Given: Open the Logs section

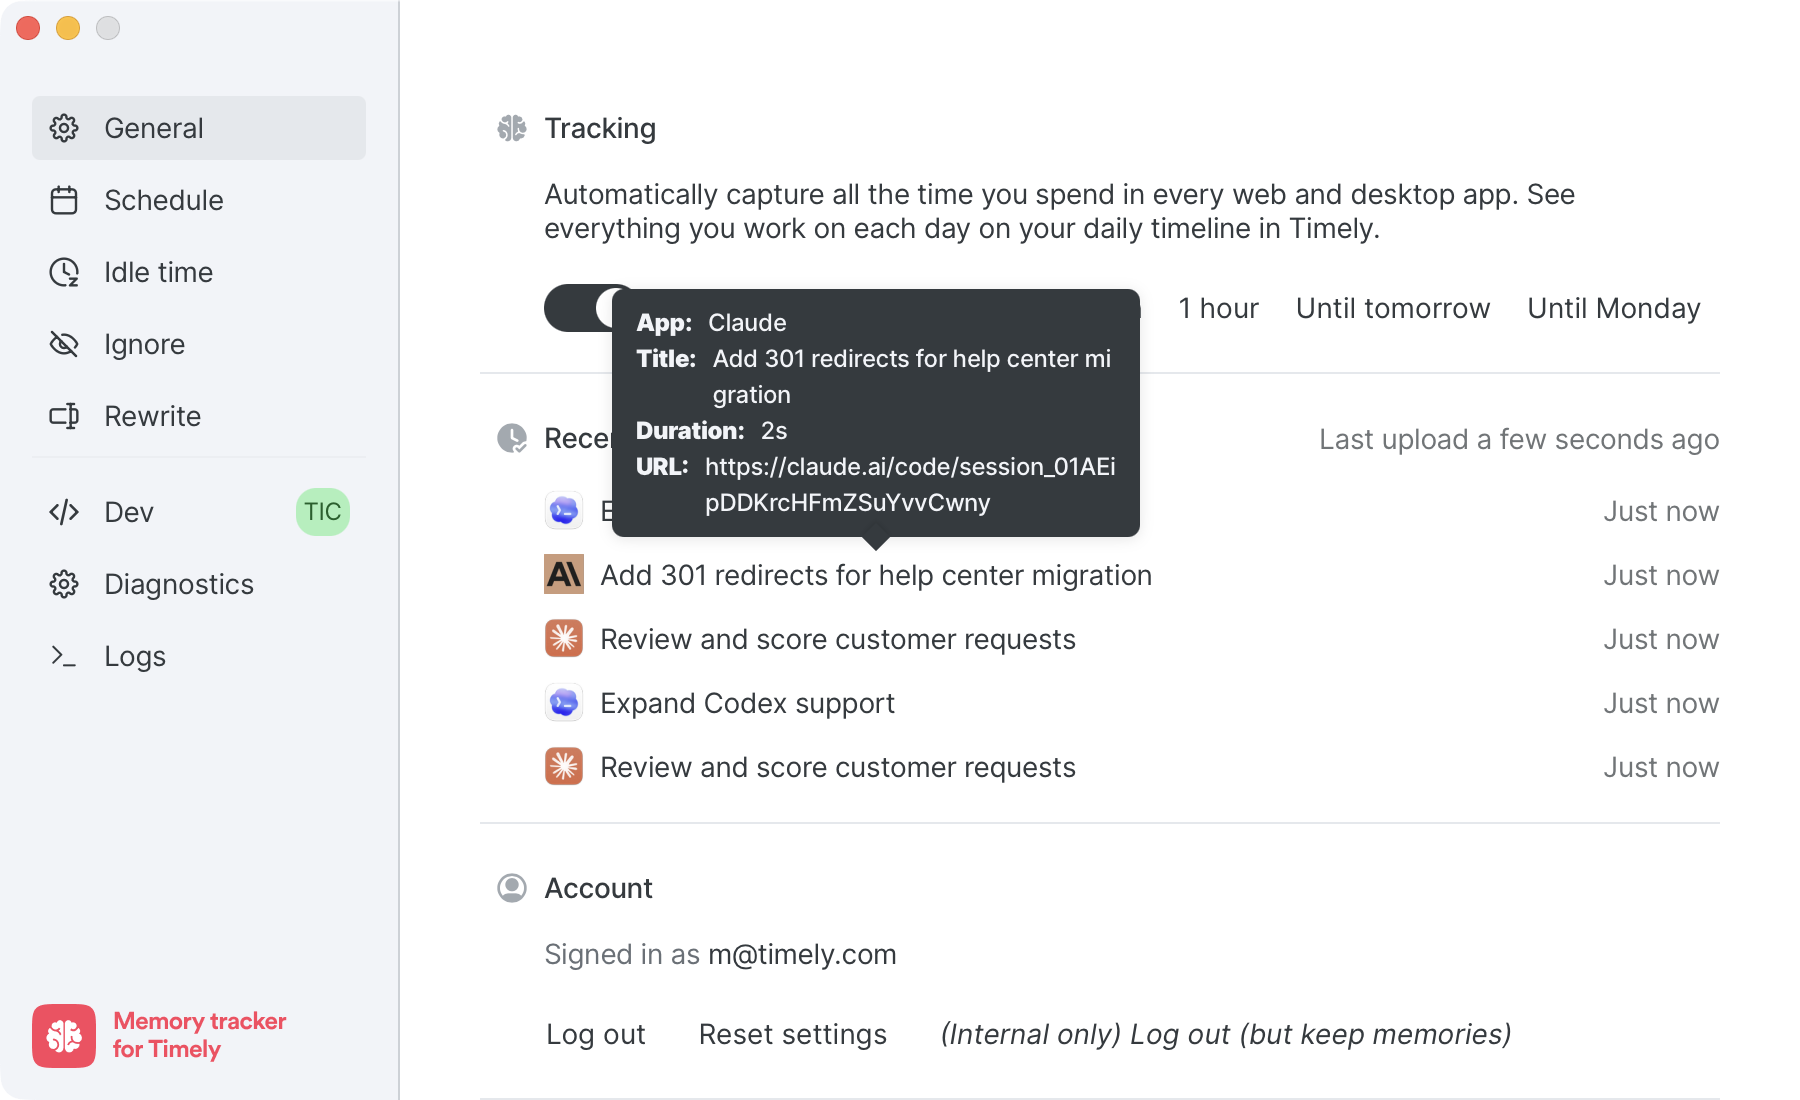Looking at the screenshot, I should point(199,656).
